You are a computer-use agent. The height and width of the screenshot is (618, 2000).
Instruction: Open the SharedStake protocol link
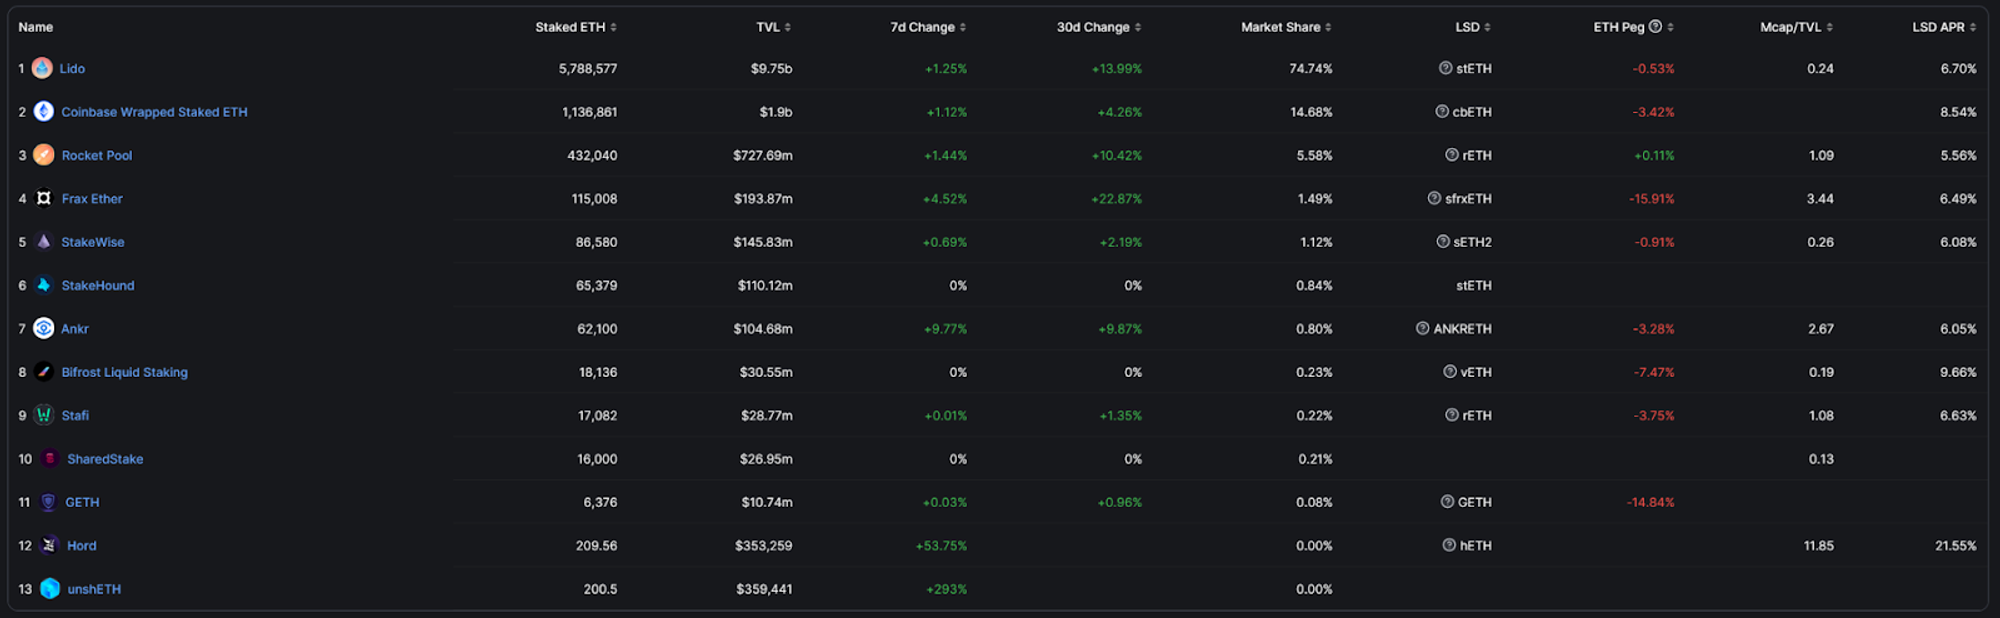click(x=105, y=459)
